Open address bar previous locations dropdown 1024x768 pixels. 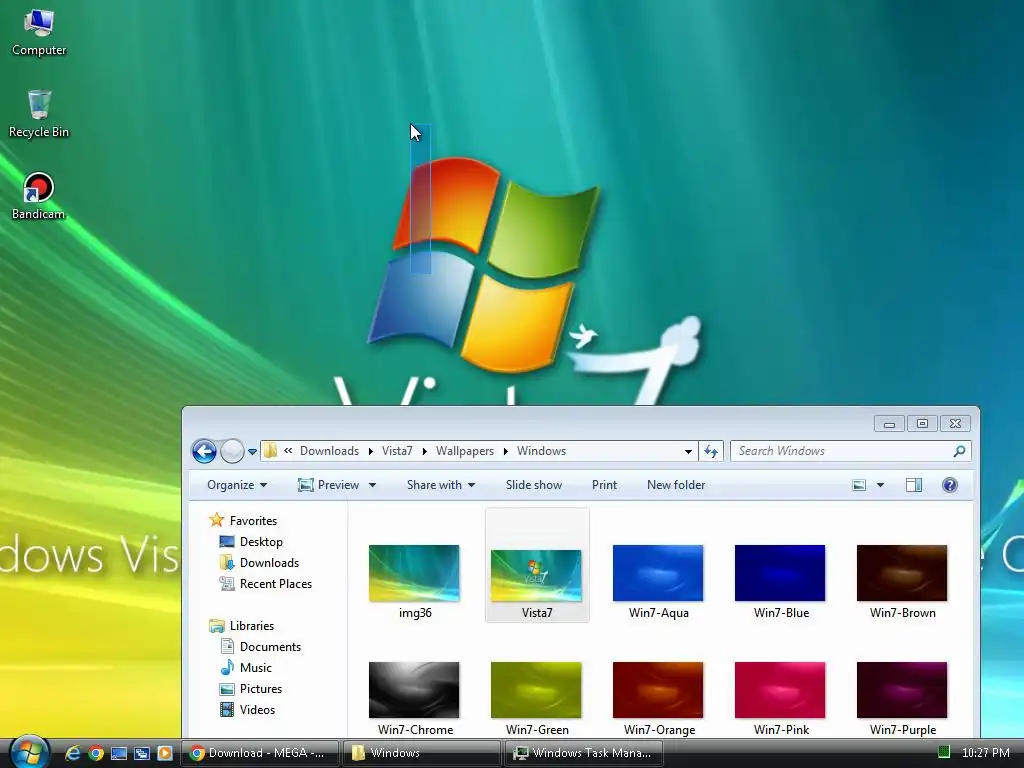pos(688,451)
